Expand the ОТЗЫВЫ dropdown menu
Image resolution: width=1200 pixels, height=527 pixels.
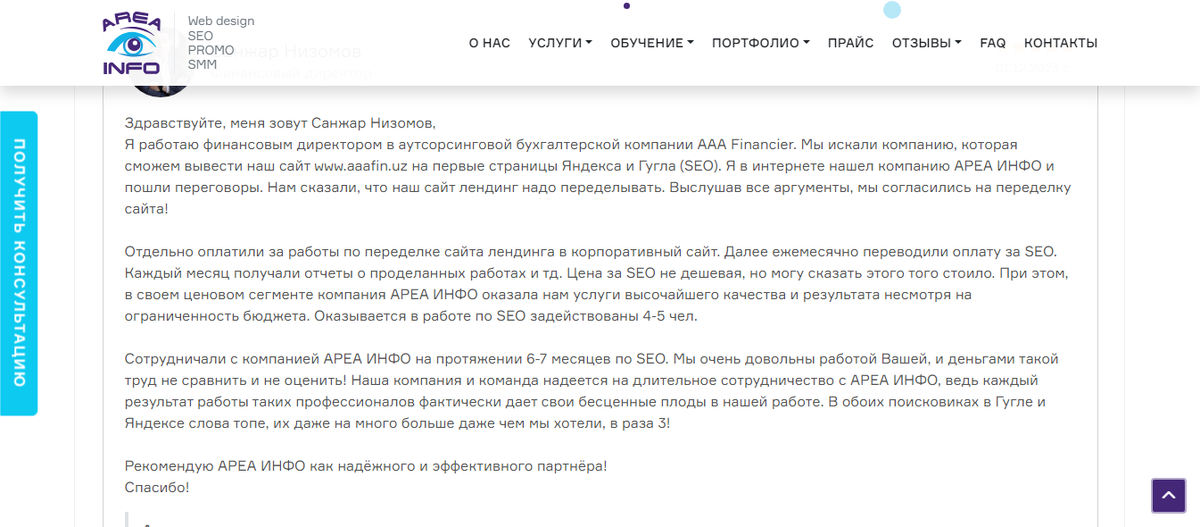coord(927,43)
